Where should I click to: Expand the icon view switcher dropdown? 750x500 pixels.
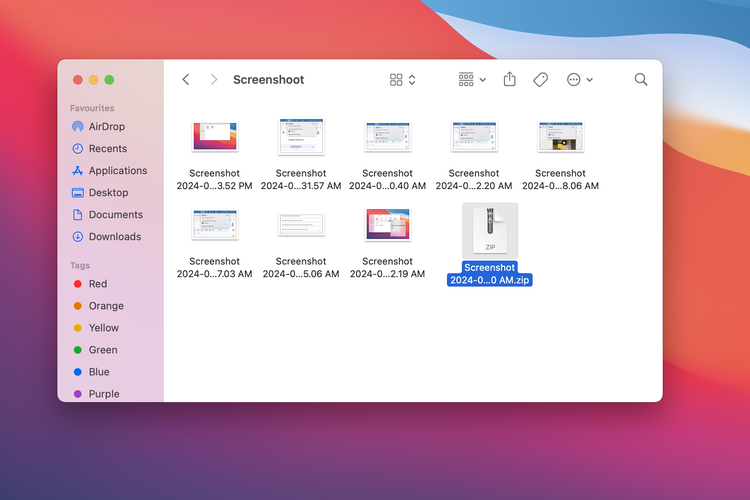402,80
